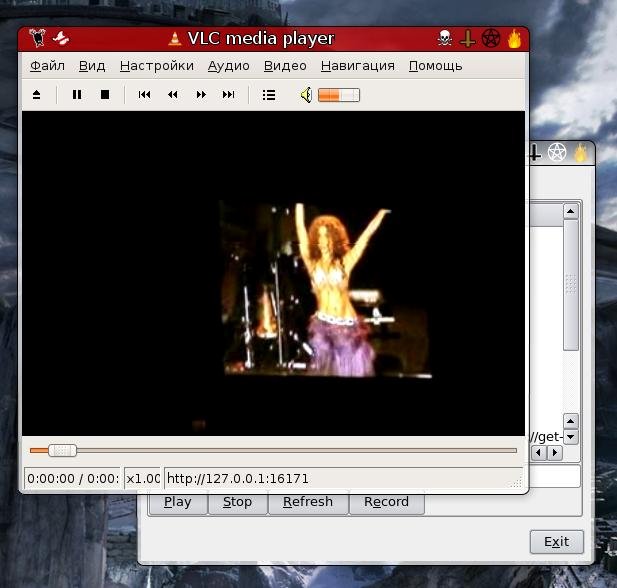Click the skull icon in VLC titlebar

[x=445, y=39]
